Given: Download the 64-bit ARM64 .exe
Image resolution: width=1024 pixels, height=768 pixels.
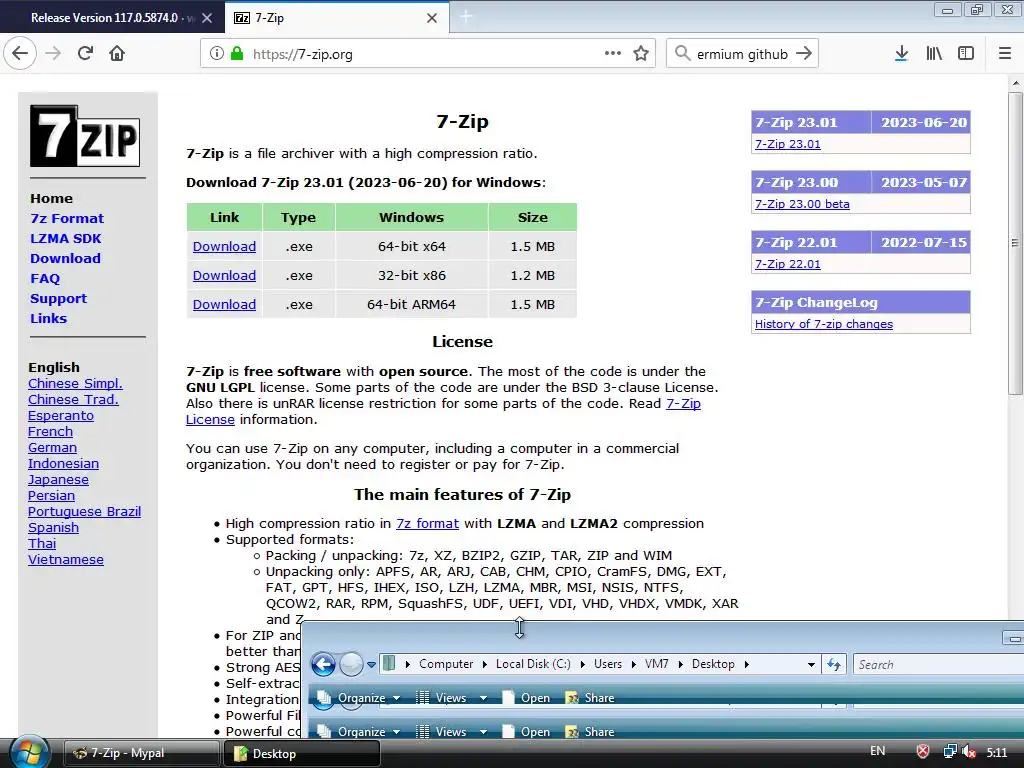Looking at the screenshot, I should 224,304.
